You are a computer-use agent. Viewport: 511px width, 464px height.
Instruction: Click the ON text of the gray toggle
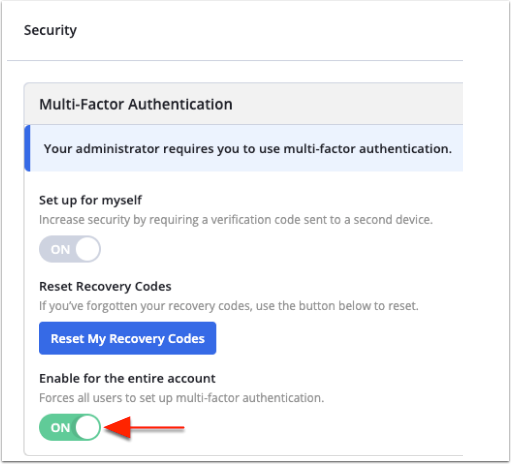pyautogui.click(x=60, y=249)
